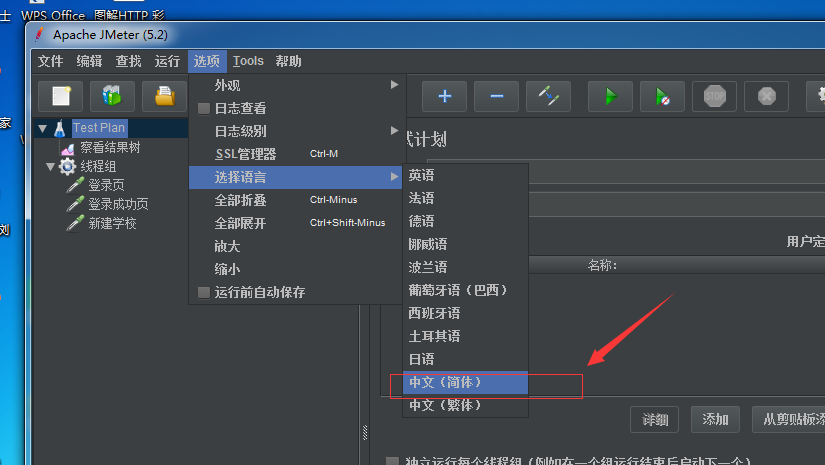The height and width of the screenshot is (465, 825).
Task: Choose 葡萄牙语（巴西） language
Action: tap(465, 290)
